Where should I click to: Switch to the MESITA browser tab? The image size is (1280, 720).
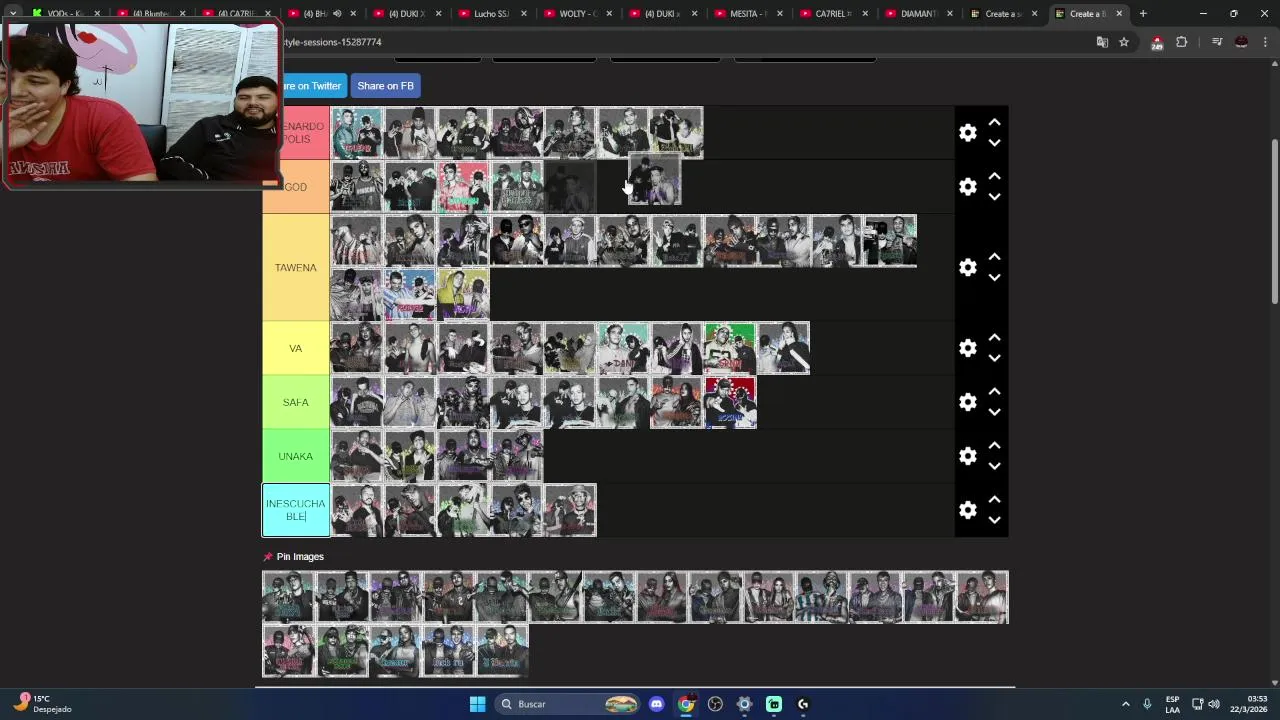pos(748,14)
